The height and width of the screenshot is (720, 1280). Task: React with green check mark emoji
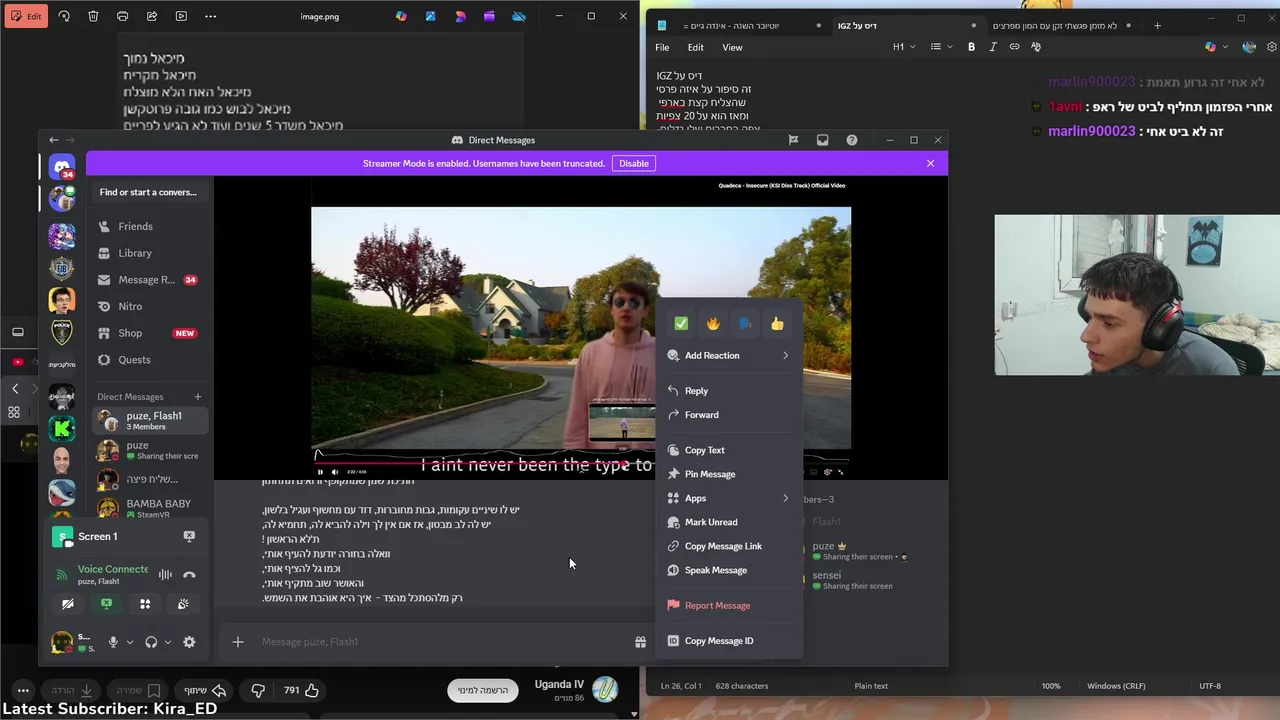point(681,323)
